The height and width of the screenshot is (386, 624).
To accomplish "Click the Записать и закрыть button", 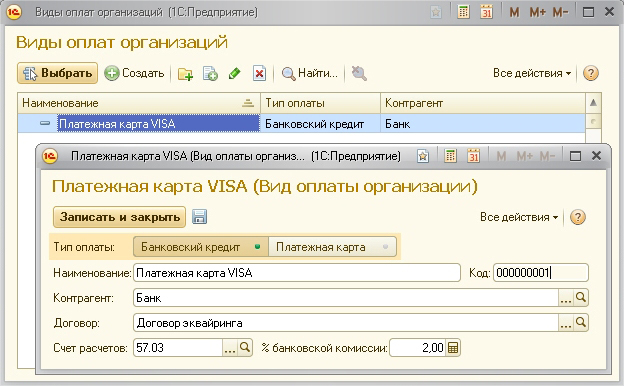I will [x=119, y=217].
